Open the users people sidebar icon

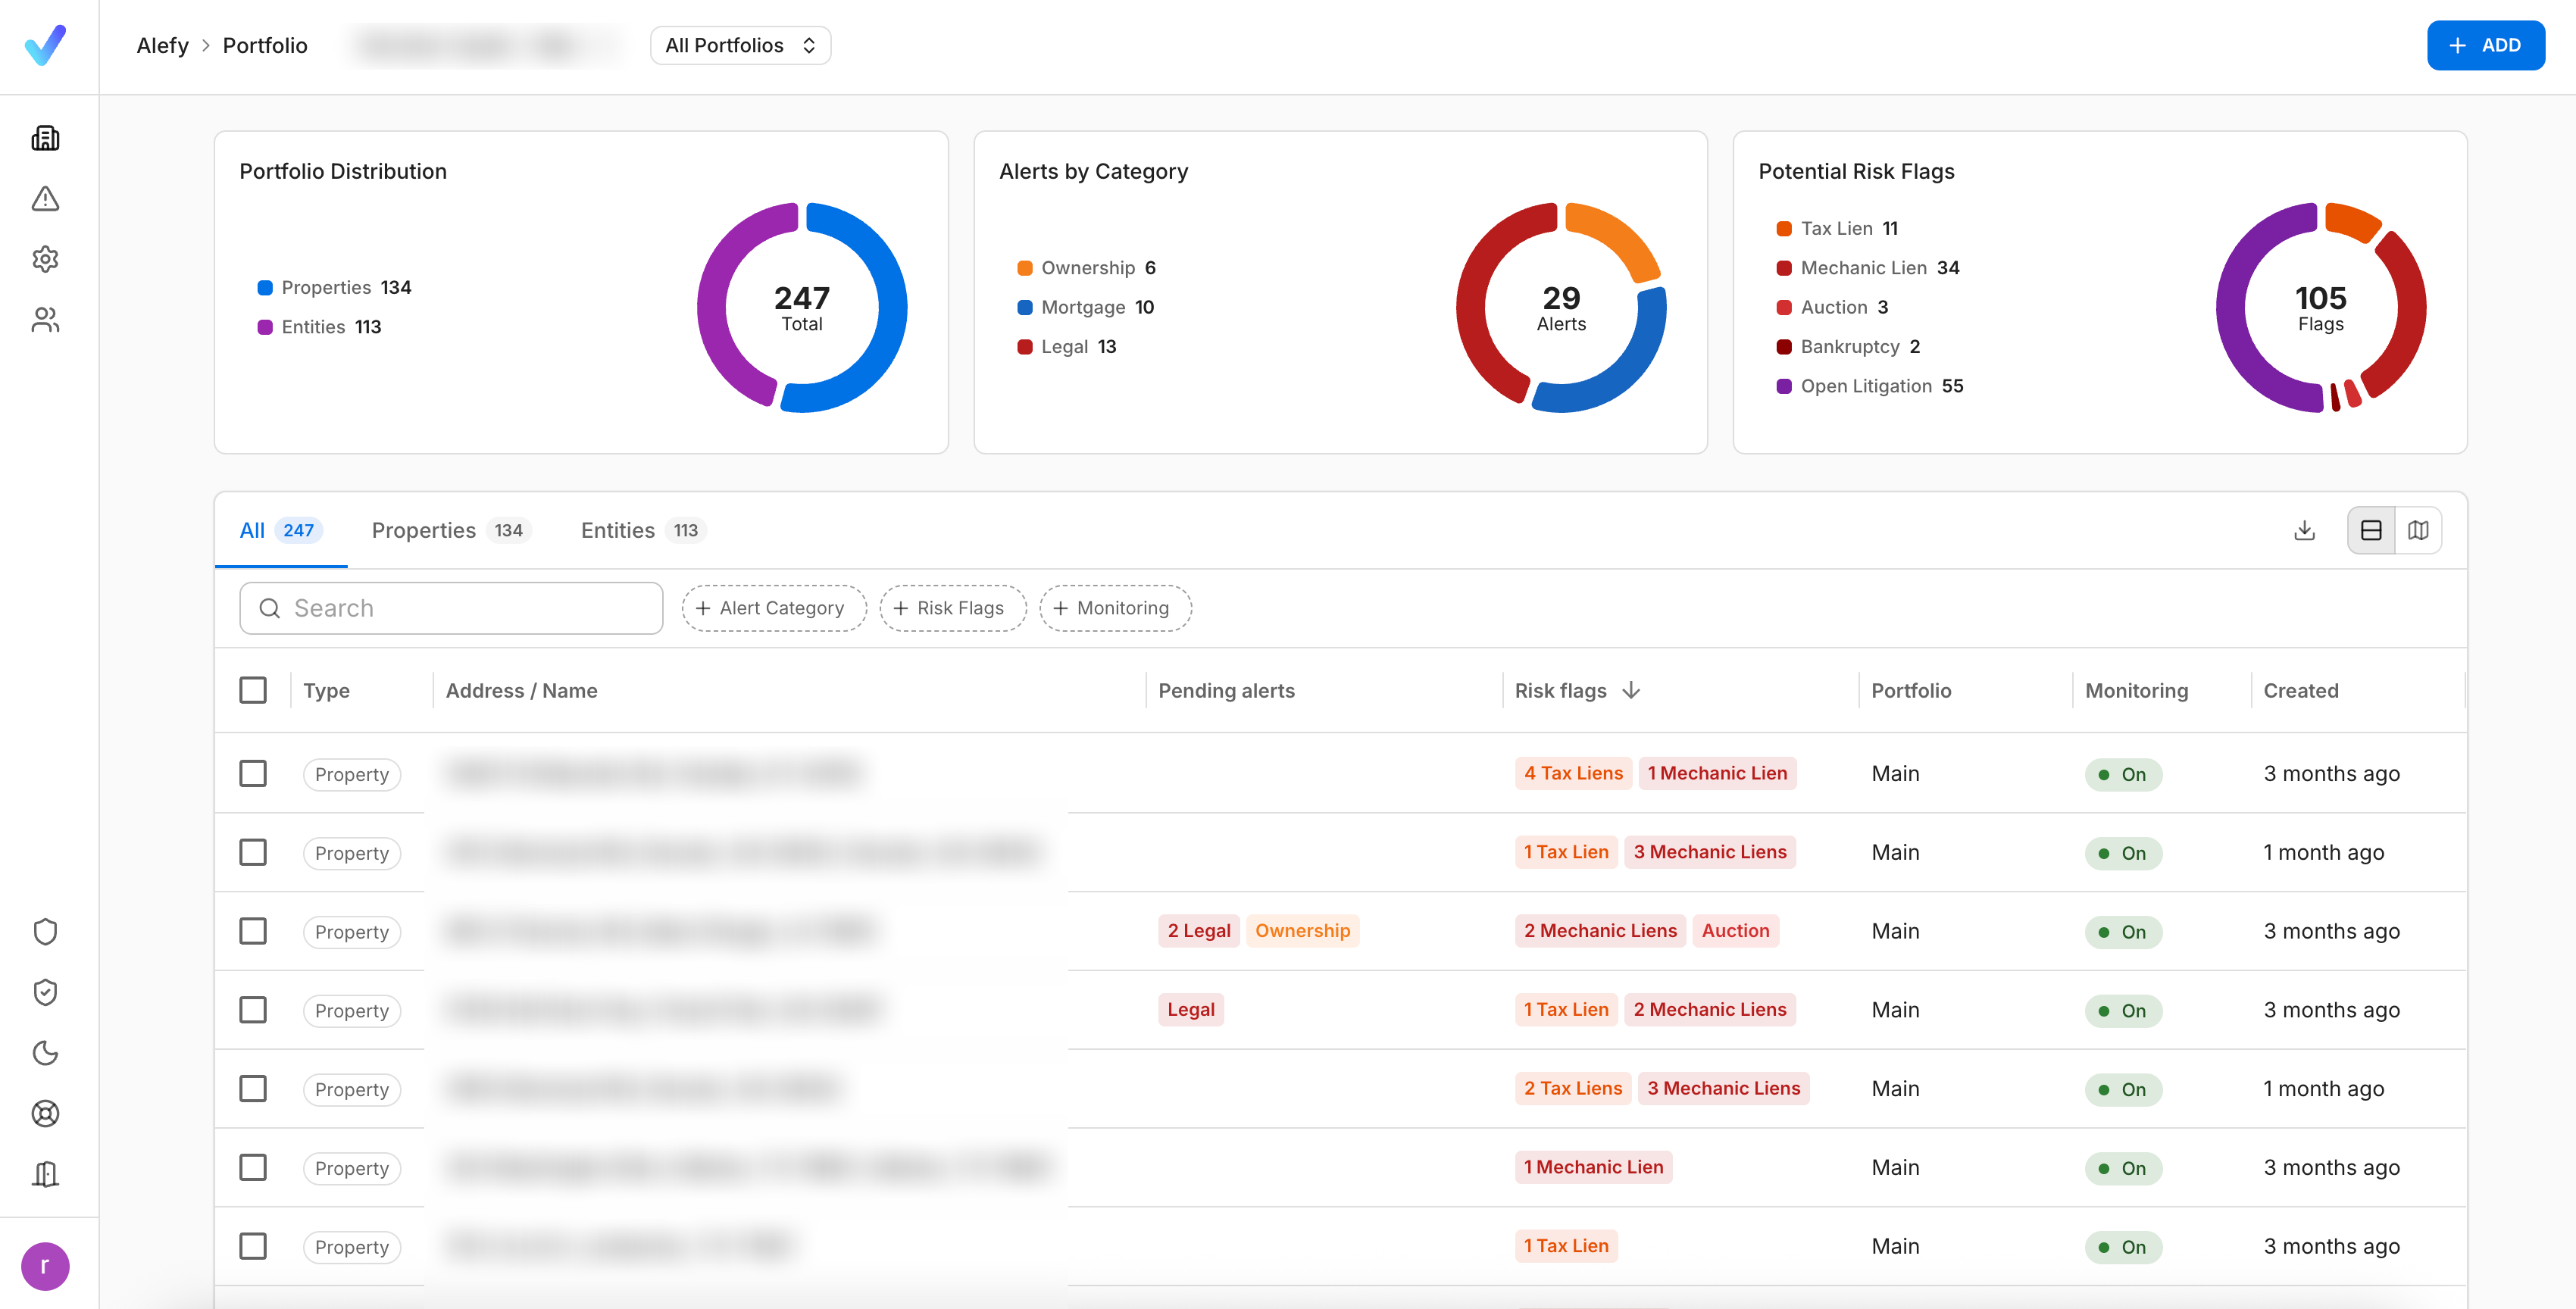click(x=45, y=320)
